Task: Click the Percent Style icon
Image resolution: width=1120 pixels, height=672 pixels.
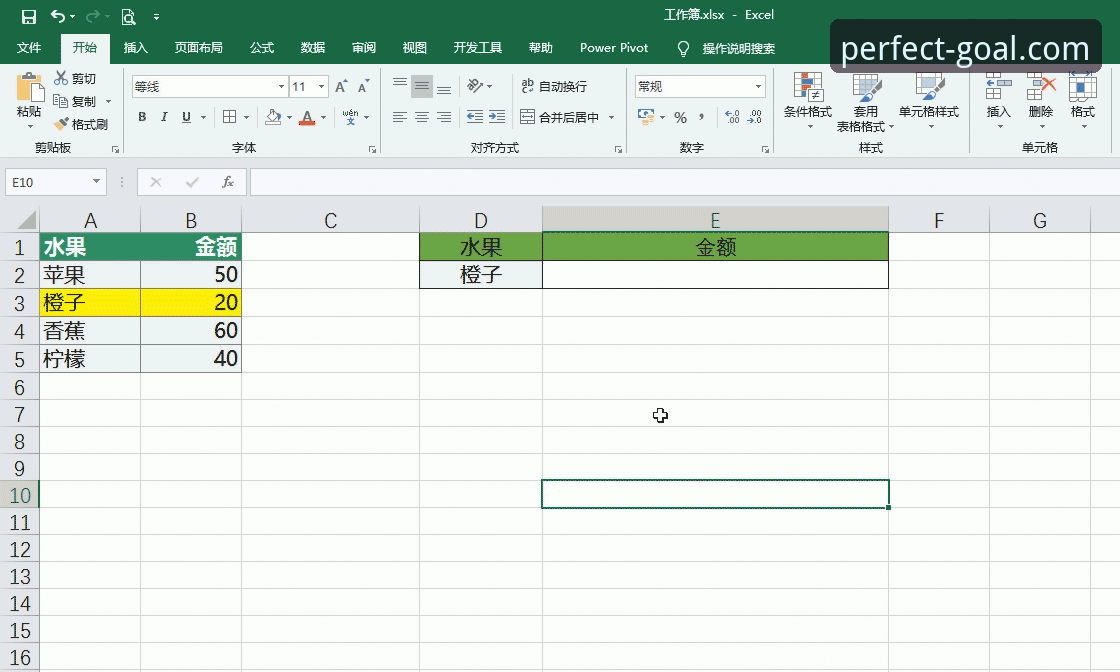Action: coord(681,117)
